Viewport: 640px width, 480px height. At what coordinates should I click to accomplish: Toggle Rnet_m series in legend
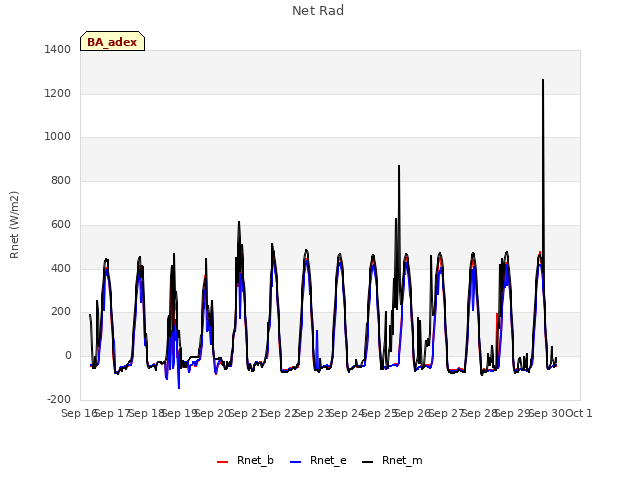coord(392,460)
